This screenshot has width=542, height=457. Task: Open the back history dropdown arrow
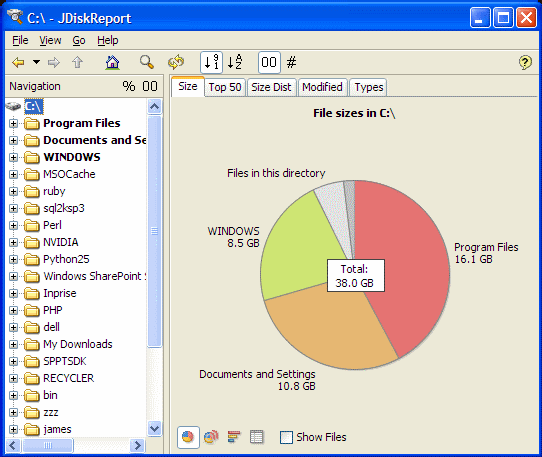coord(36,62)
